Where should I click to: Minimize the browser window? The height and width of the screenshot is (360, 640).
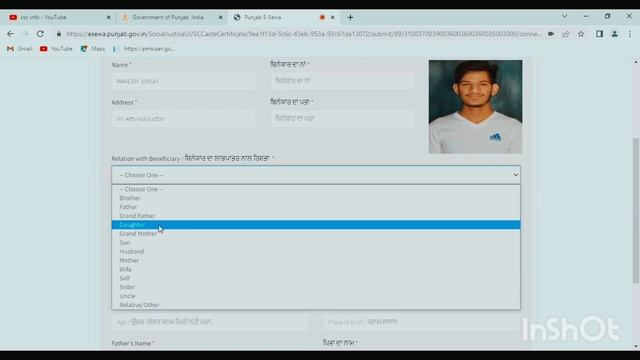(x=586, y=16)
